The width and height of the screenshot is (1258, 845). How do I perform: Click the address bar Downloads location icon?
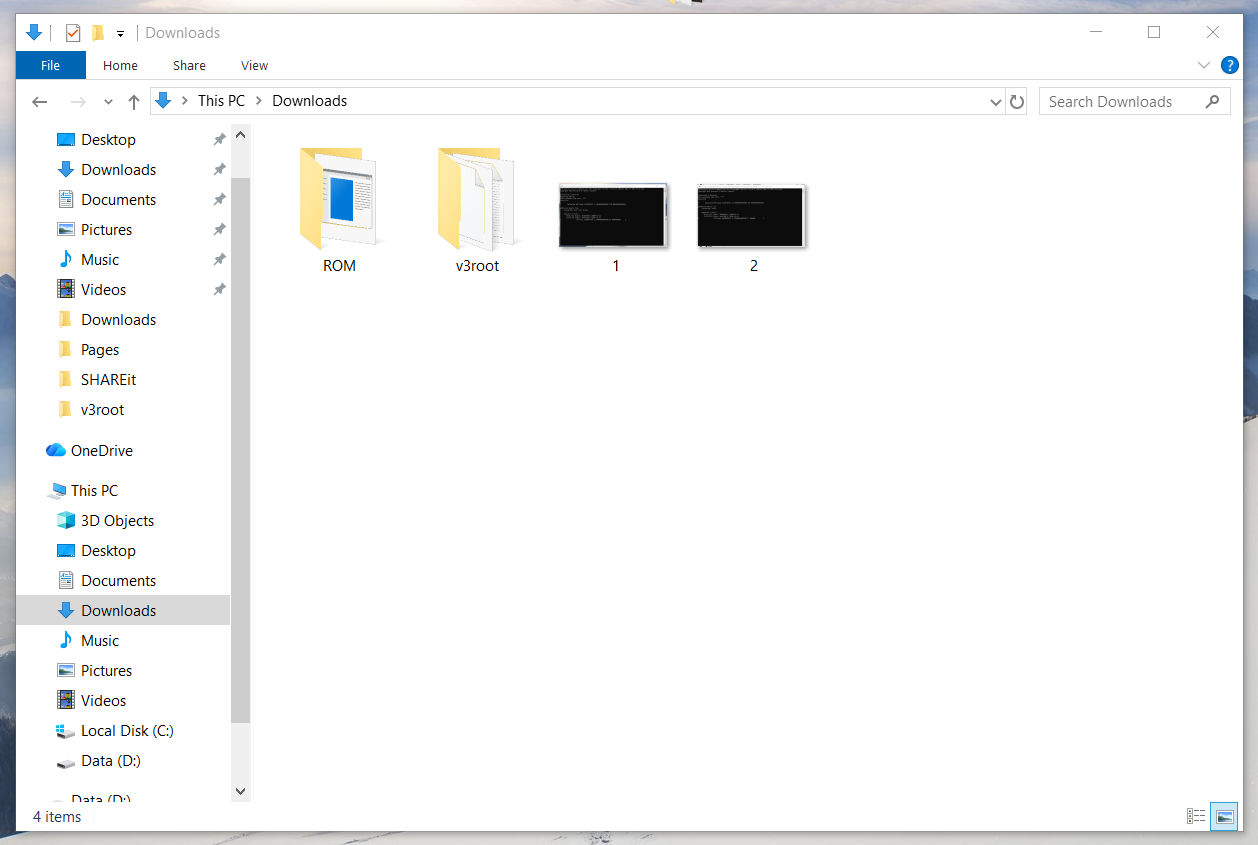pyautogui.click(x=163, y=101)
